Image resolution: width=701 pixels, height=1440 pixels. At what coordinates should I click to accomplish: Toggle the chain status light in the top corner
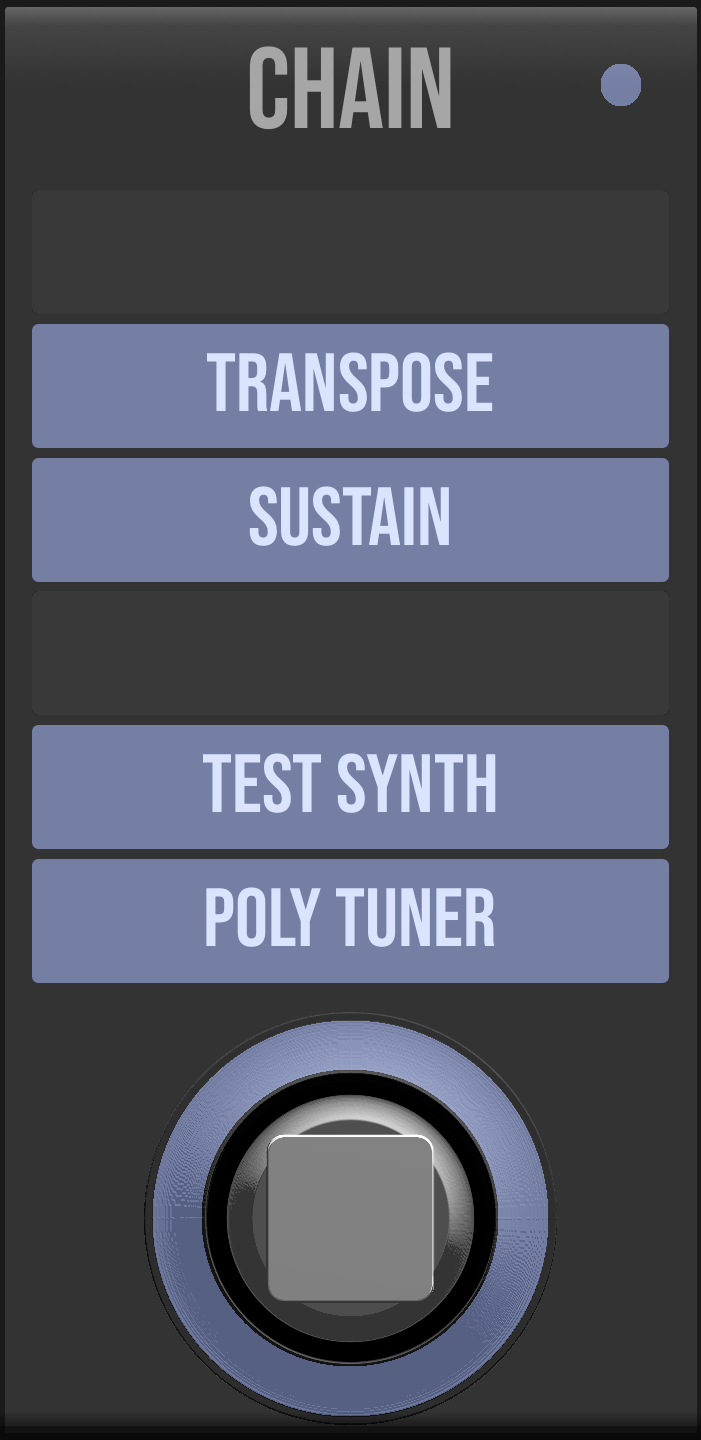[x=620, y=85]
